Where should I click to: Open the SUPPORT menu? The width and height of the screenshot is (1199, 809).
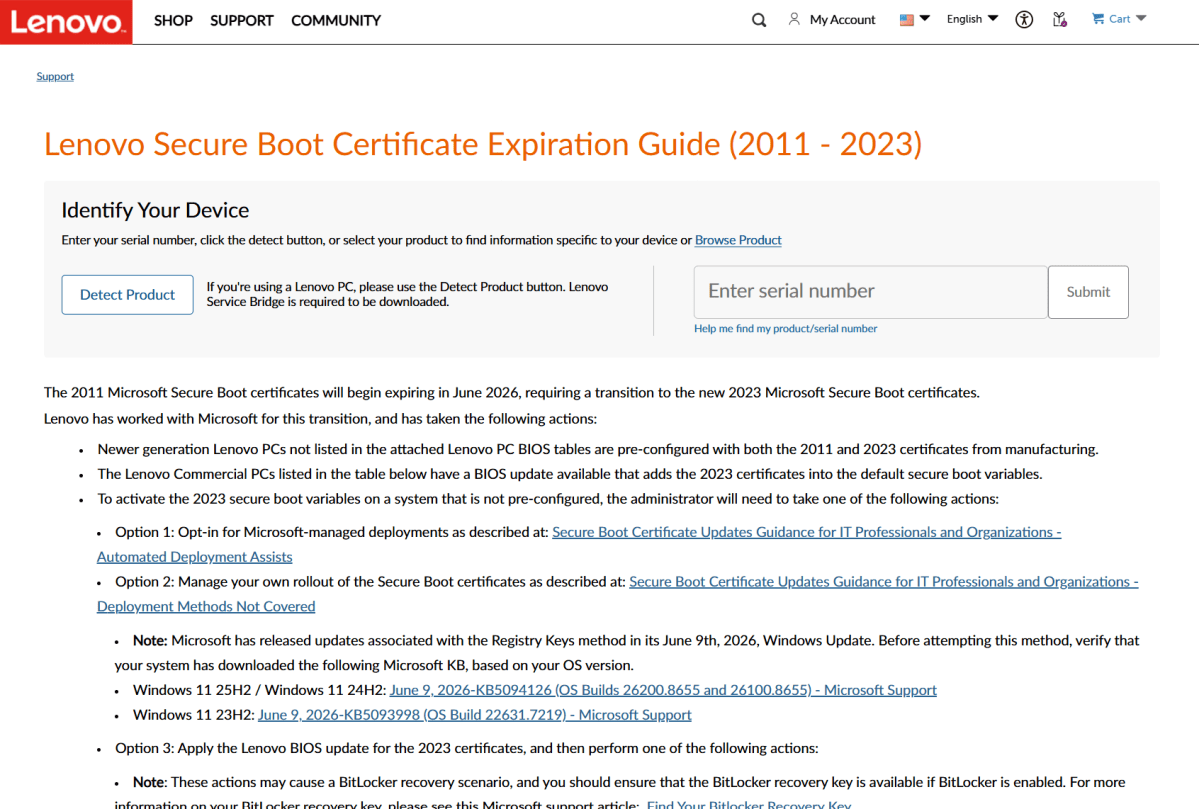coord(242,21)
